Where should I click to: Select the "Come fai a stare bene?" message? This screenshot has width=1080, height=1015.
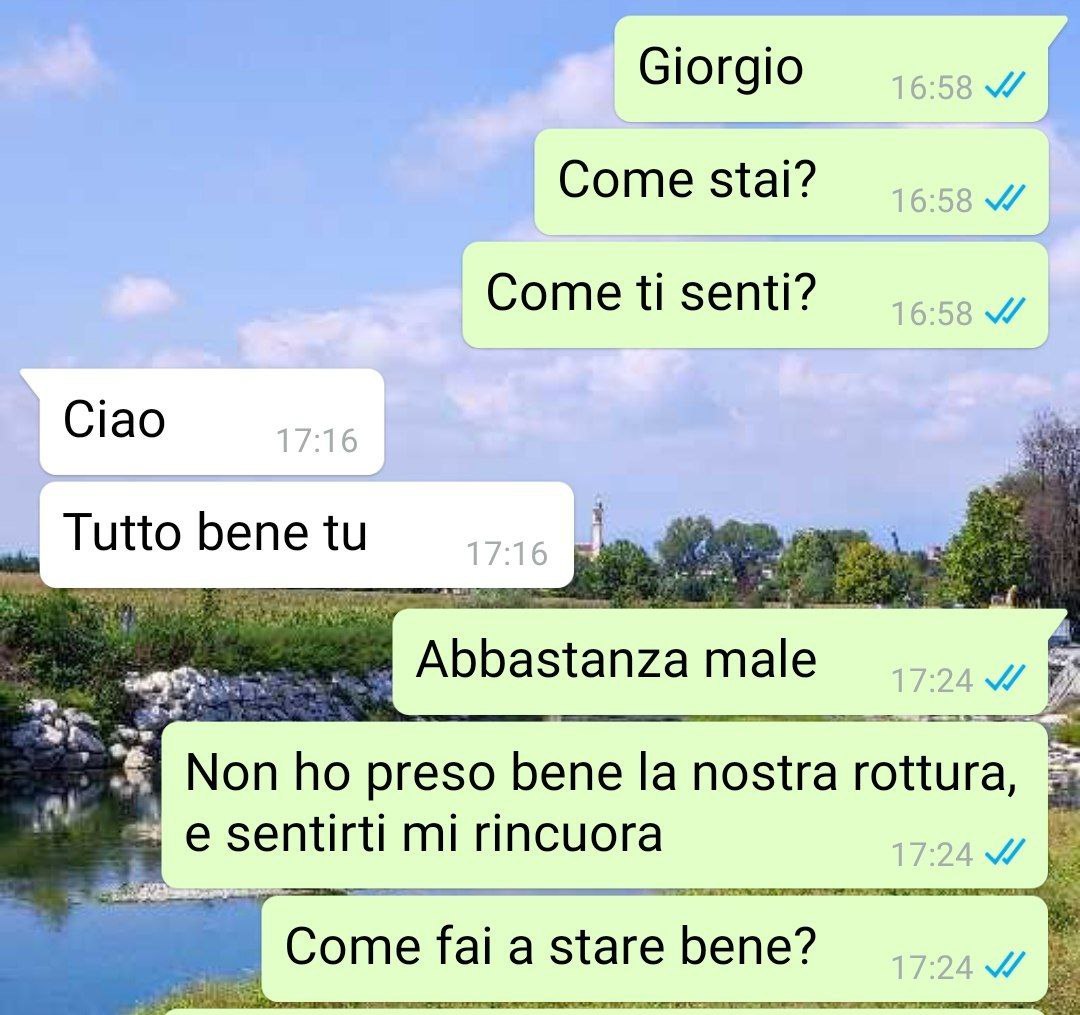click(654, 948)
